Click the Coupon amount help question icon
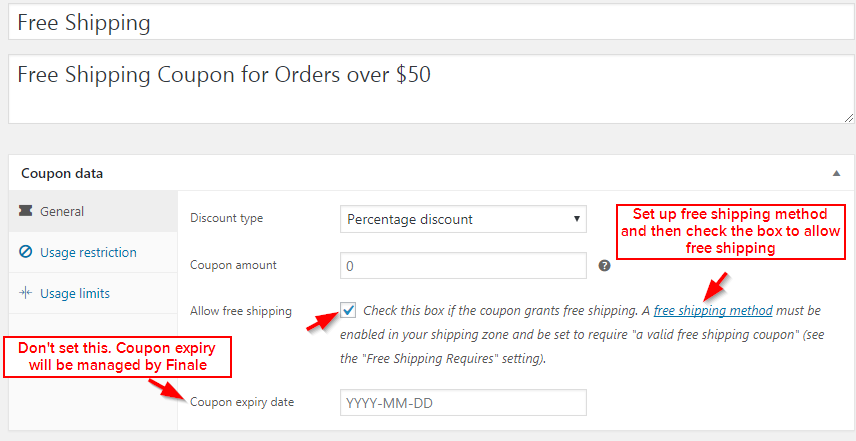 click(x=604, y=266)
